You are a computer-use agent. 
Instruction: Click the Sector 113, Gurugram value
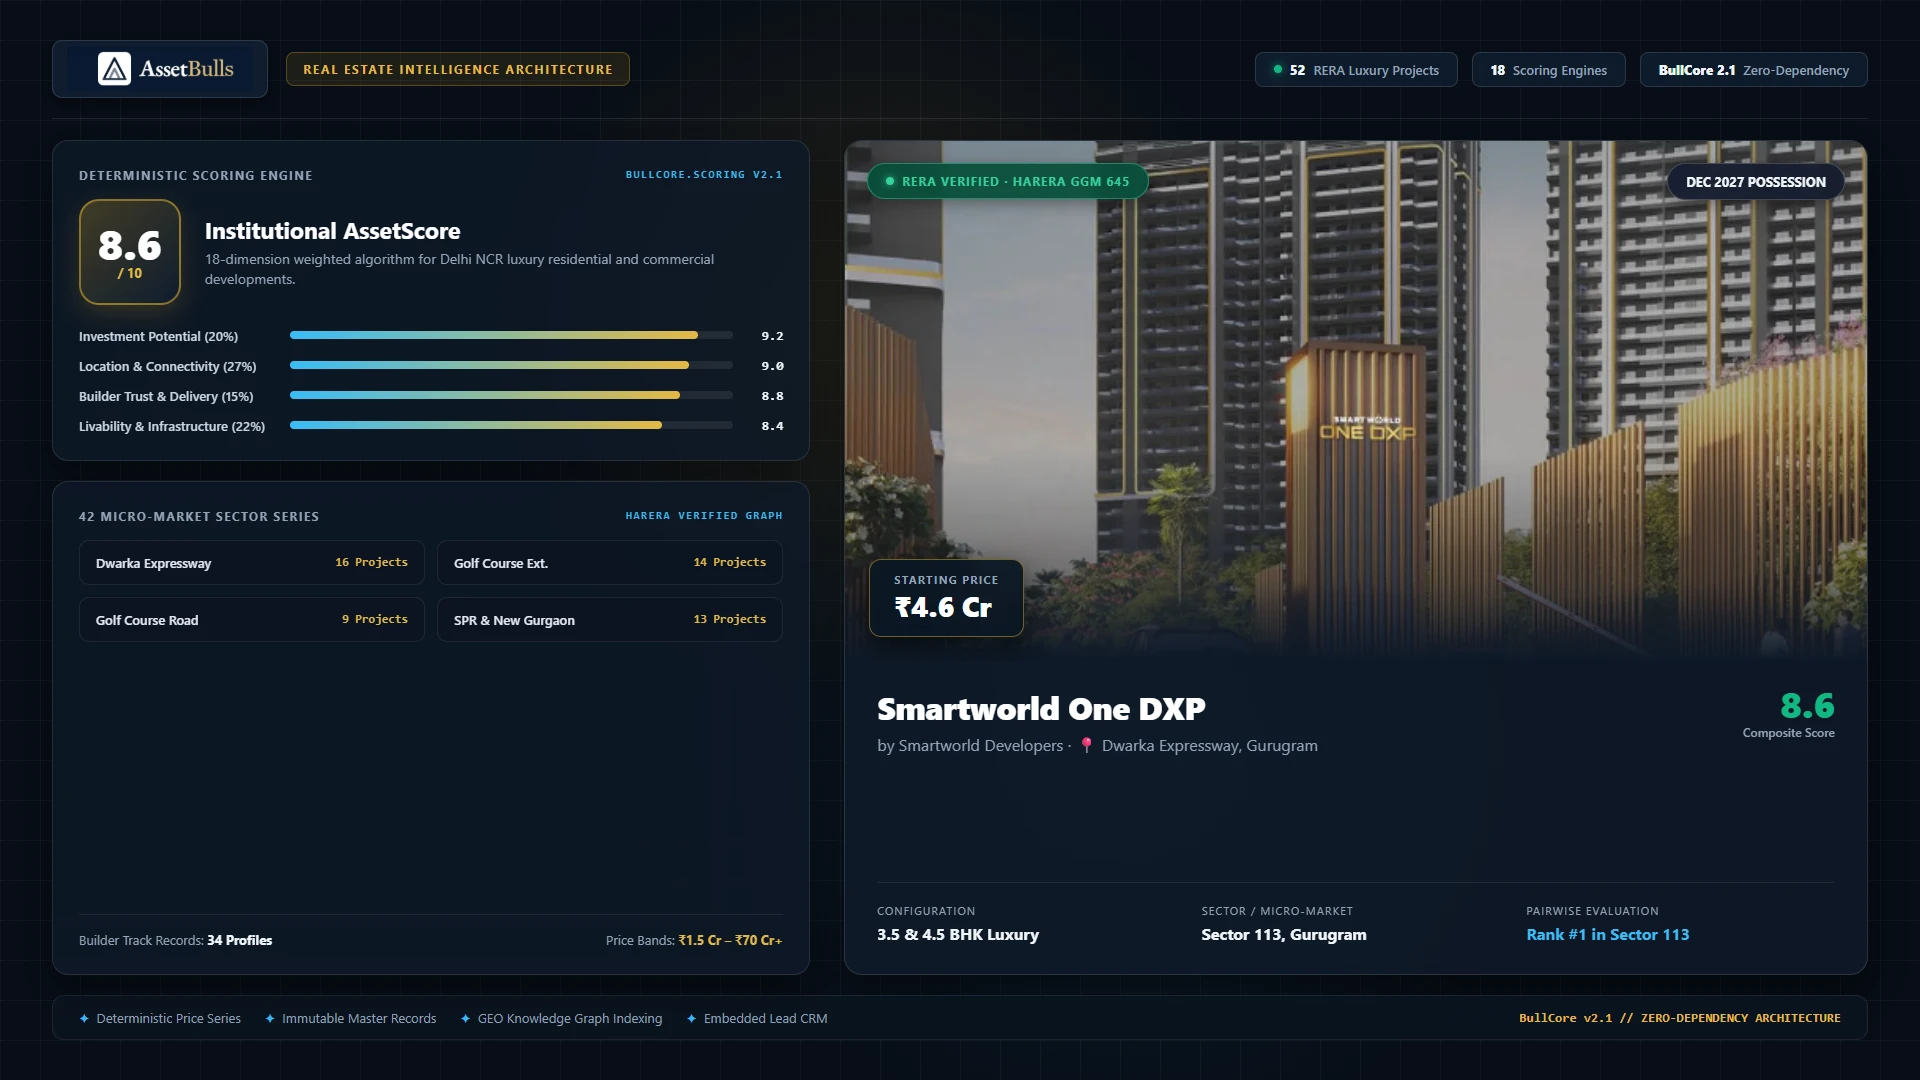pos(1284,935)
